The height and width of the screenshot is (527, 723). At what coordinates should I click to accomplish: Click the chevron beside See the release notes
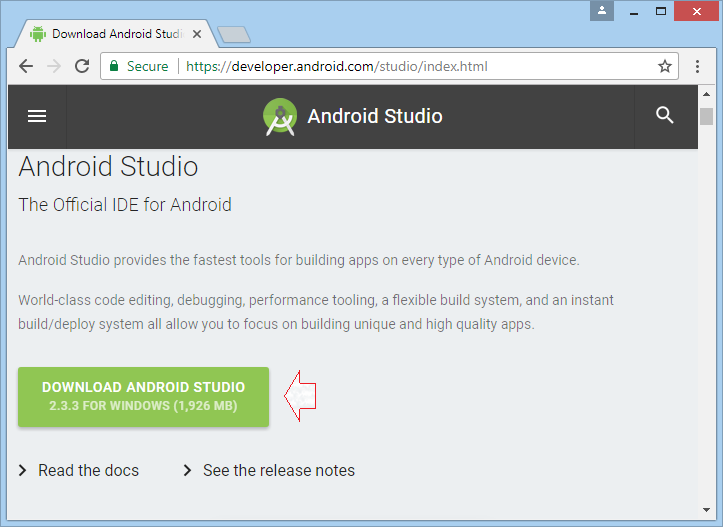pyautogui.click(x=187, y=470)
